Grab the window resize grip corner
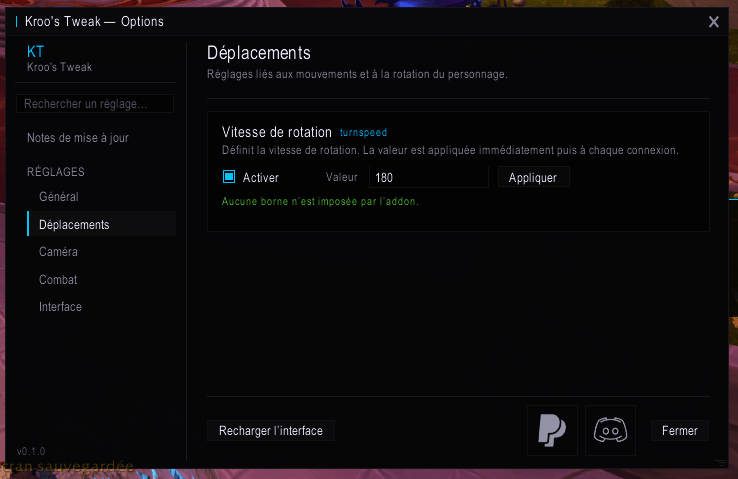The height and width of the screenshot is (479, 738). pos(721,463)
